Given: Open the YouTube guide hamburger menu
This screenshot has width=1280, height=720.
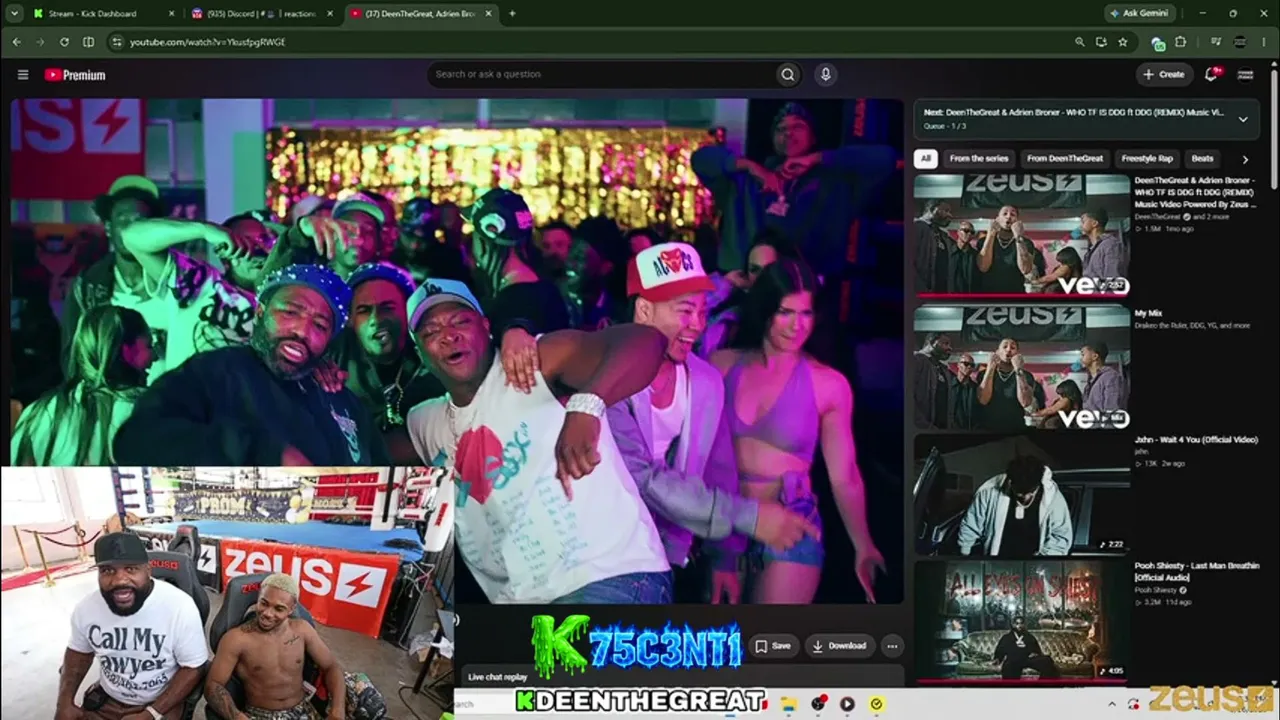Looking at the screenshot, I should click(23, 74).
